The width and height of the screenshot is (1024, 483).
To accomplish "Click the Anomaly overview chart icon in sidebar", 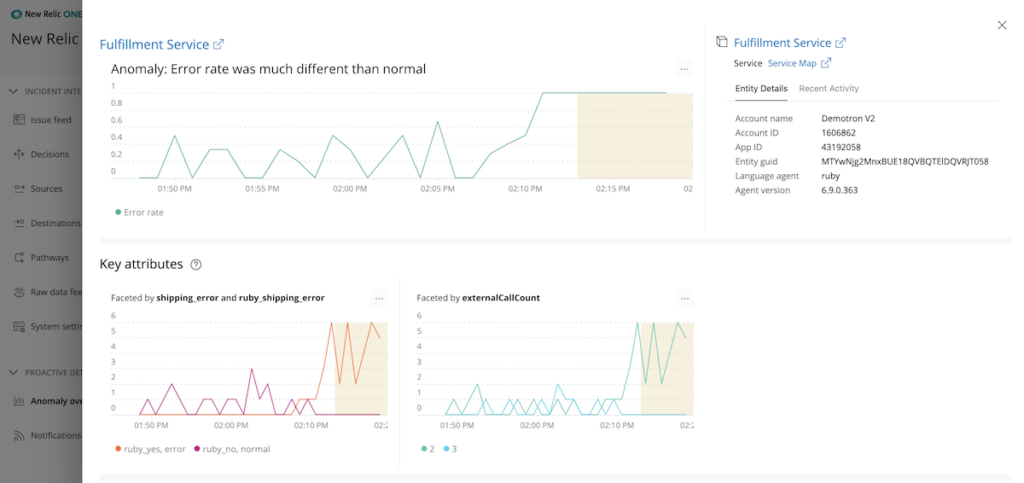I will [x=18, y=401].
